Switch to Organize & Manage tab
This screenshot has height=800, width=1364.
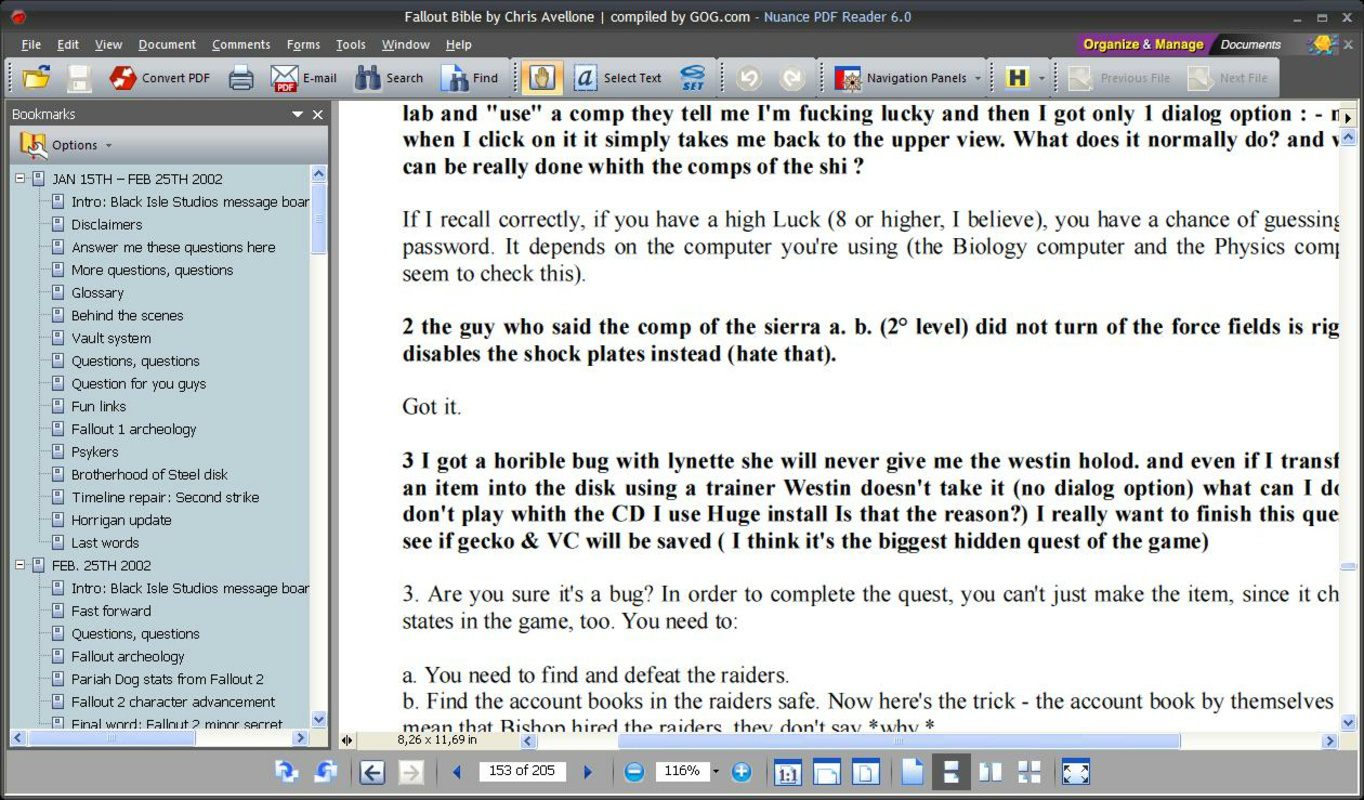[1143, 44]
